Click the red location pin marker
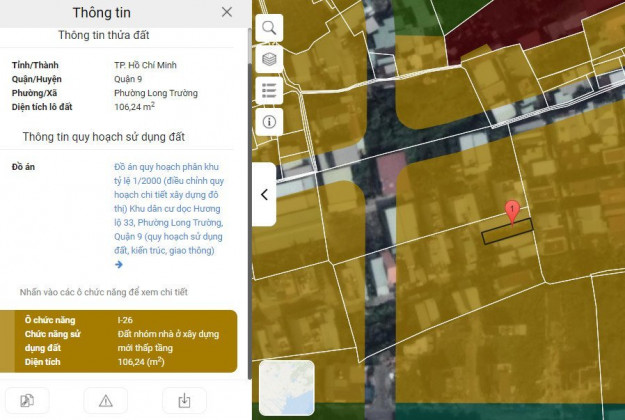Viewport: 625px width, 420px height. pyautogui.click(x=512, y=211)
